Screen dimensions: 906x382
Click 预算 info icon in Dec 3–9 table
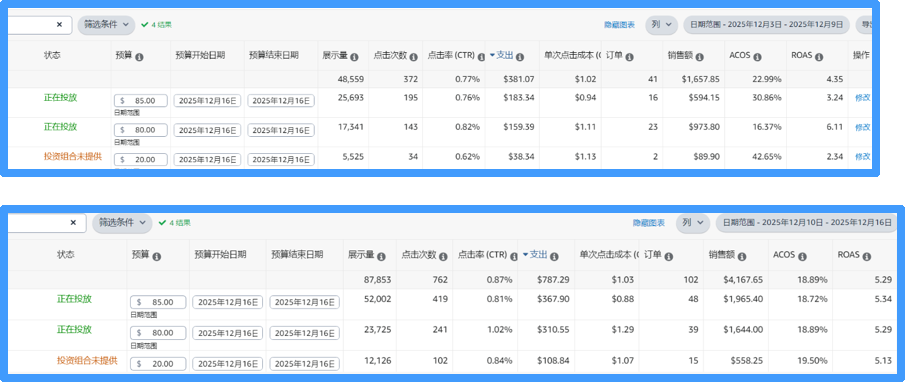coord(139,57)
